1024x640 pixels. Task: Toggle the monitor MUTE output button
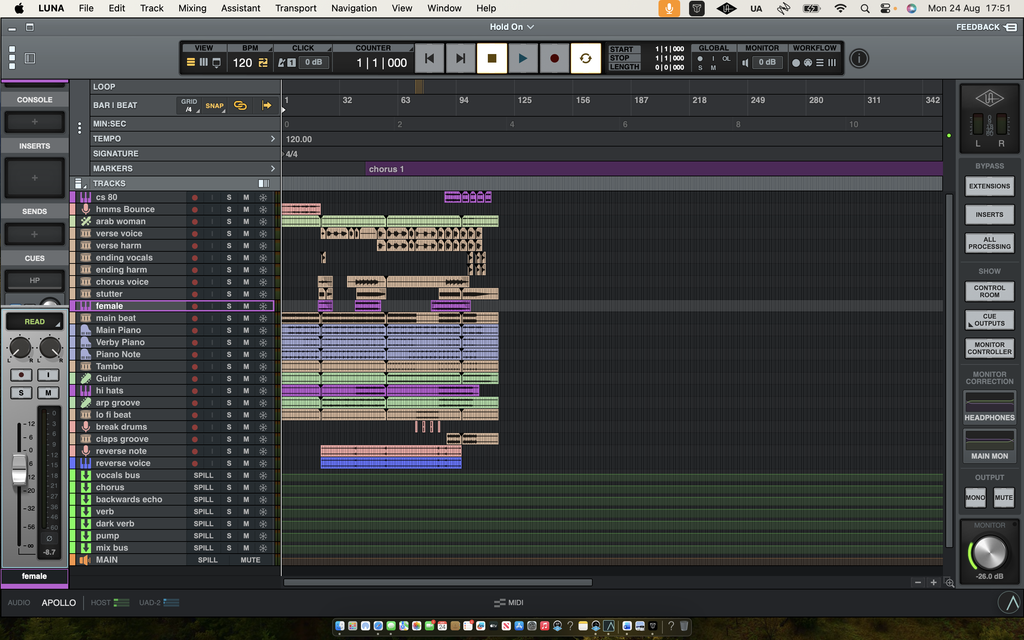coord(1004,498)
